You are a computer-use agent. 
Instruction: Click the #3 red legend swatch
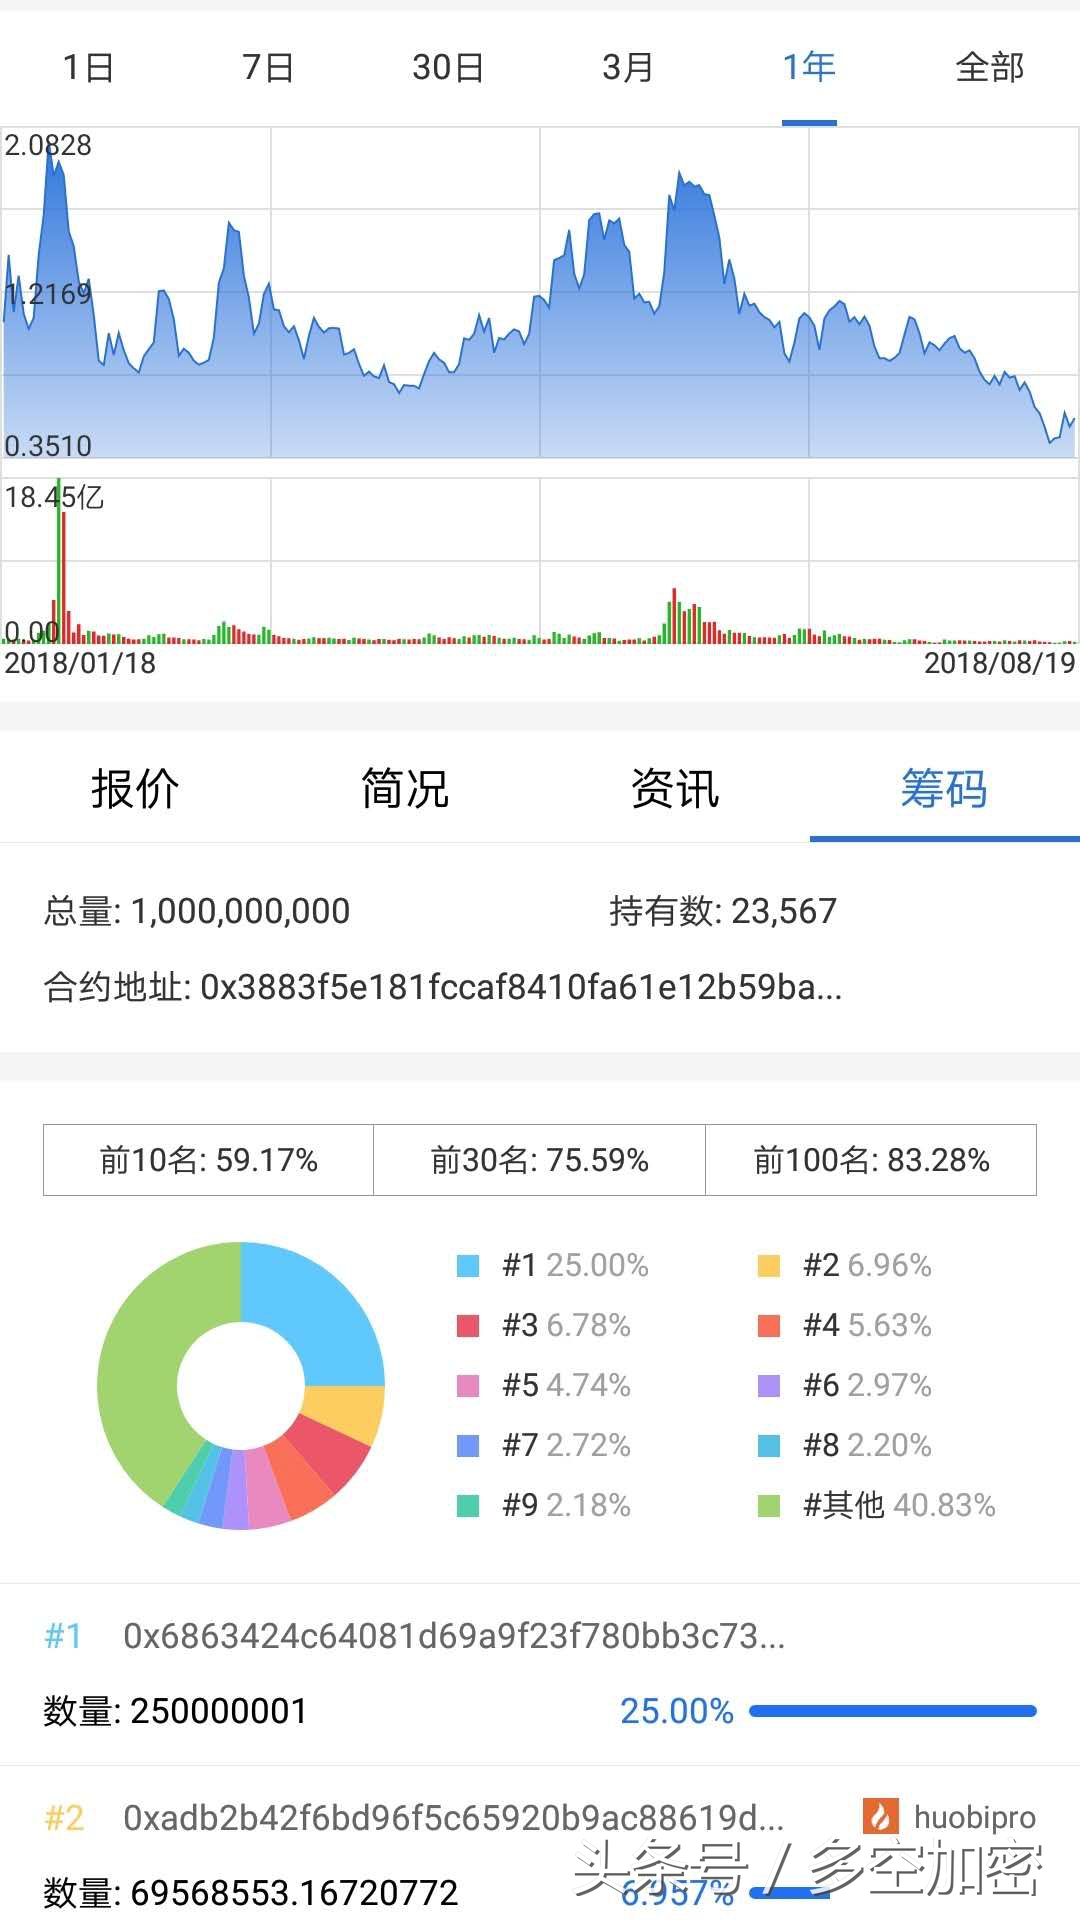(468, 1326)
